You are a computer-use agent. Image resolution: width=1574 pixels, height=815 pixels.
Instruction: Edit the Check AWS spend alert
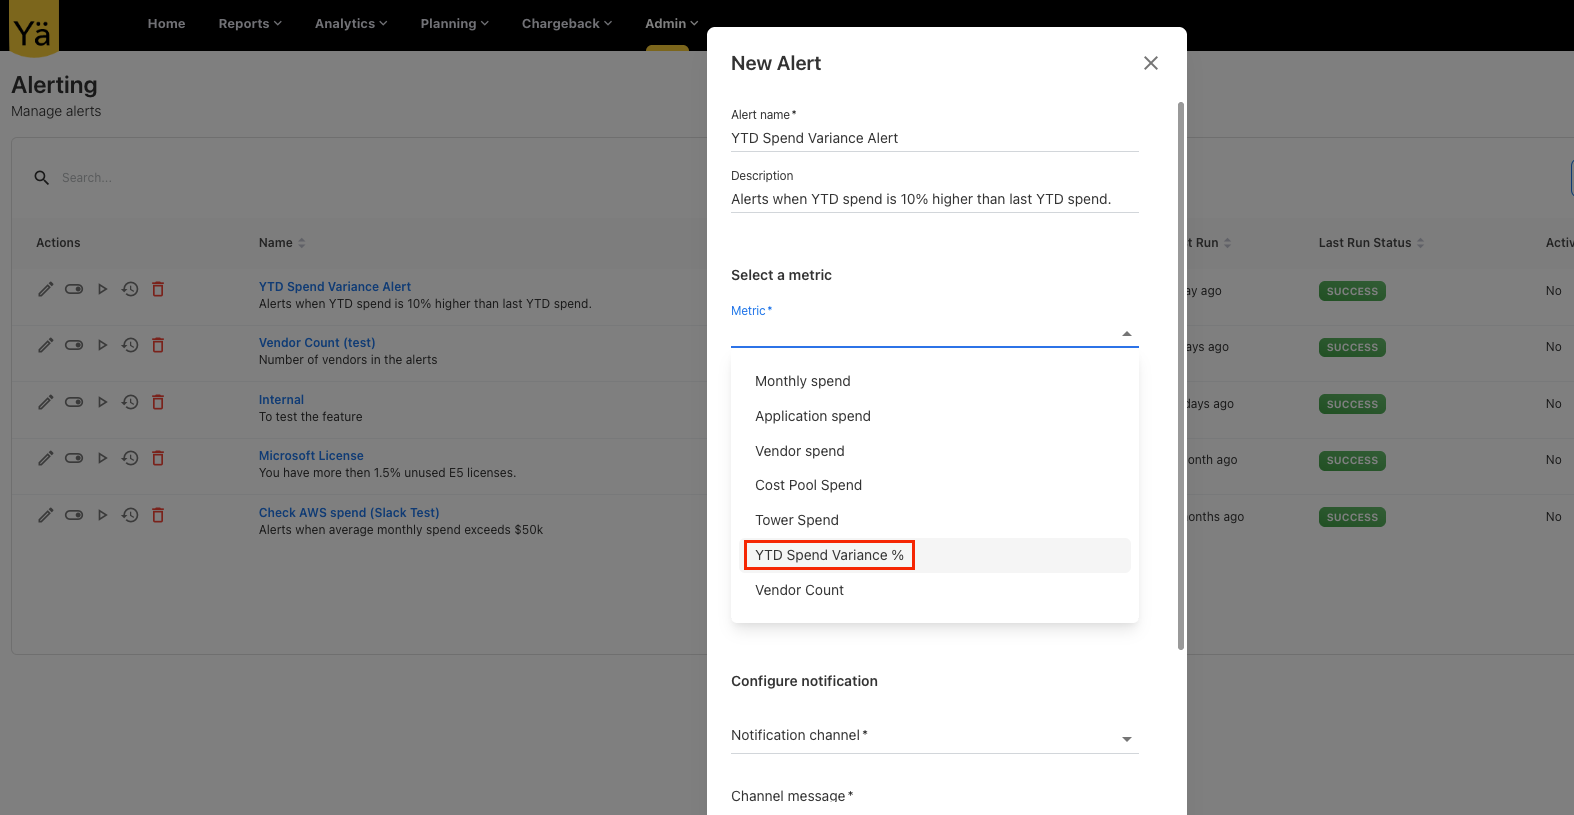point(45,515)
